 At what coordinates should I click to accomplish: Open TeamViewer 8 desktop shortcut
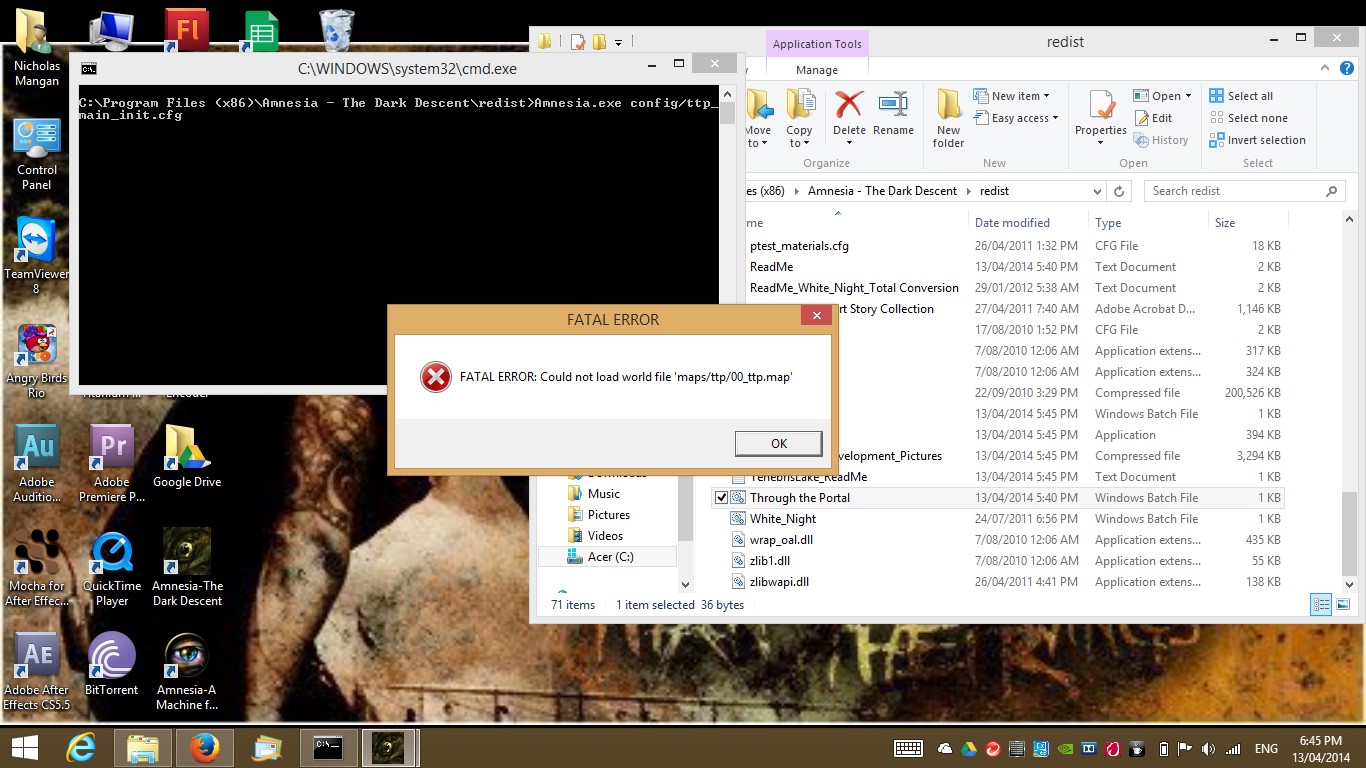(37, 256)
